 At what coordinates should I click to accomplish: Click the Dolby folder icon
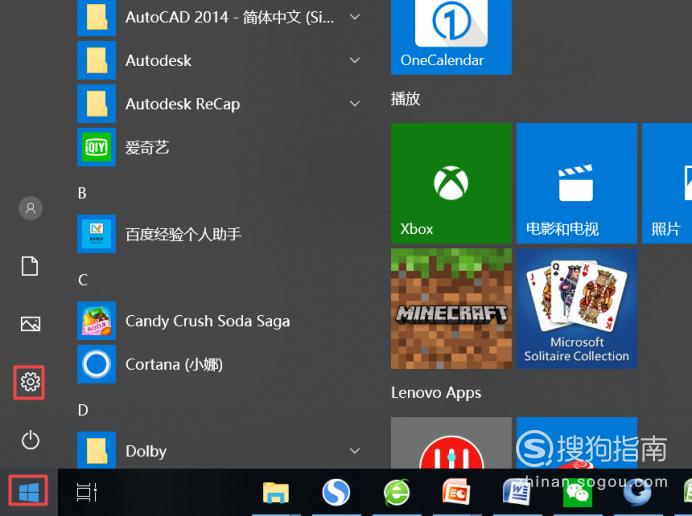click(97, 450)
